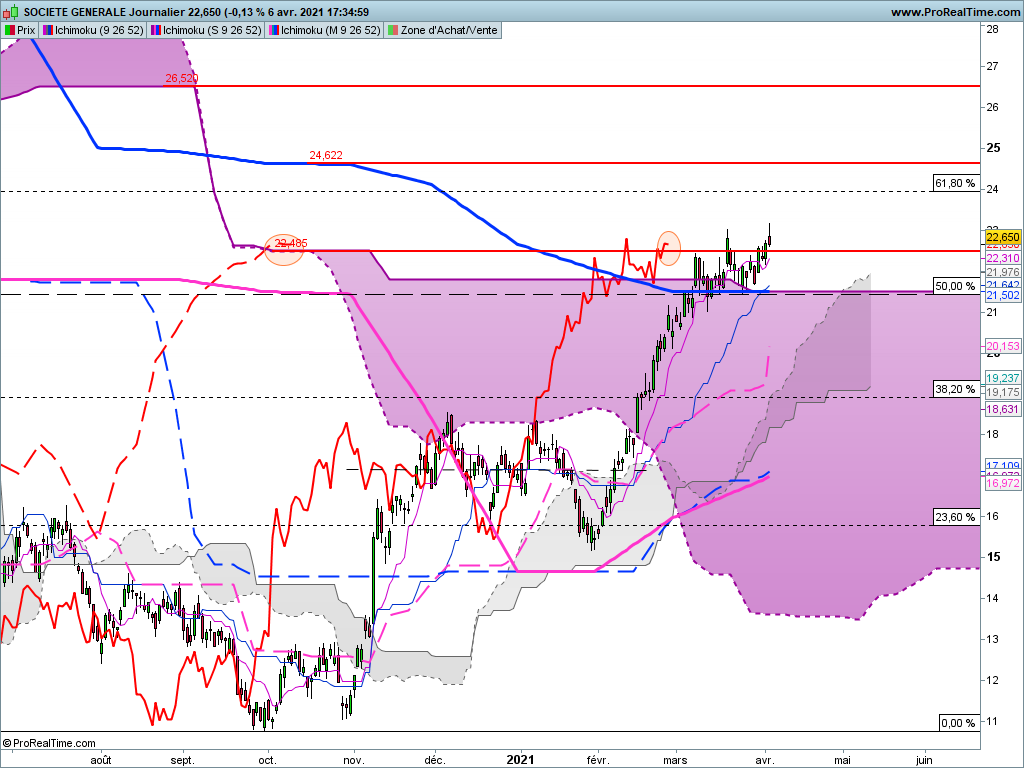Click the 15 tick on the price axis

click(x=993, y=557)
